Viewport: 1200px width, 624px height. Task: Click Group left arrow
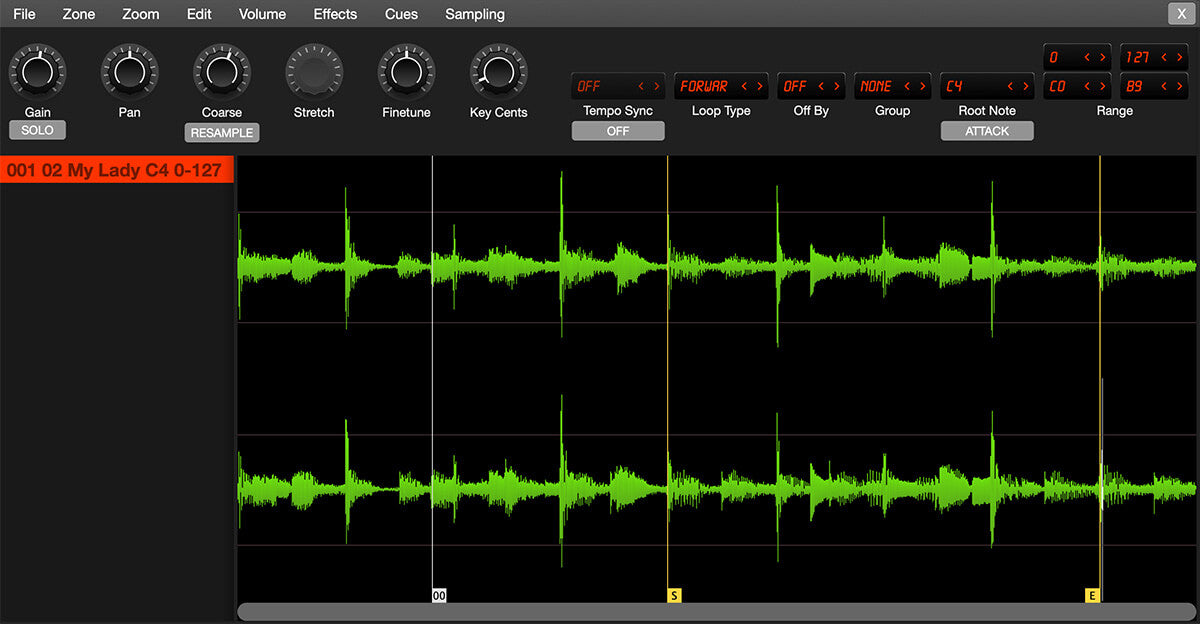click(907, 87)
